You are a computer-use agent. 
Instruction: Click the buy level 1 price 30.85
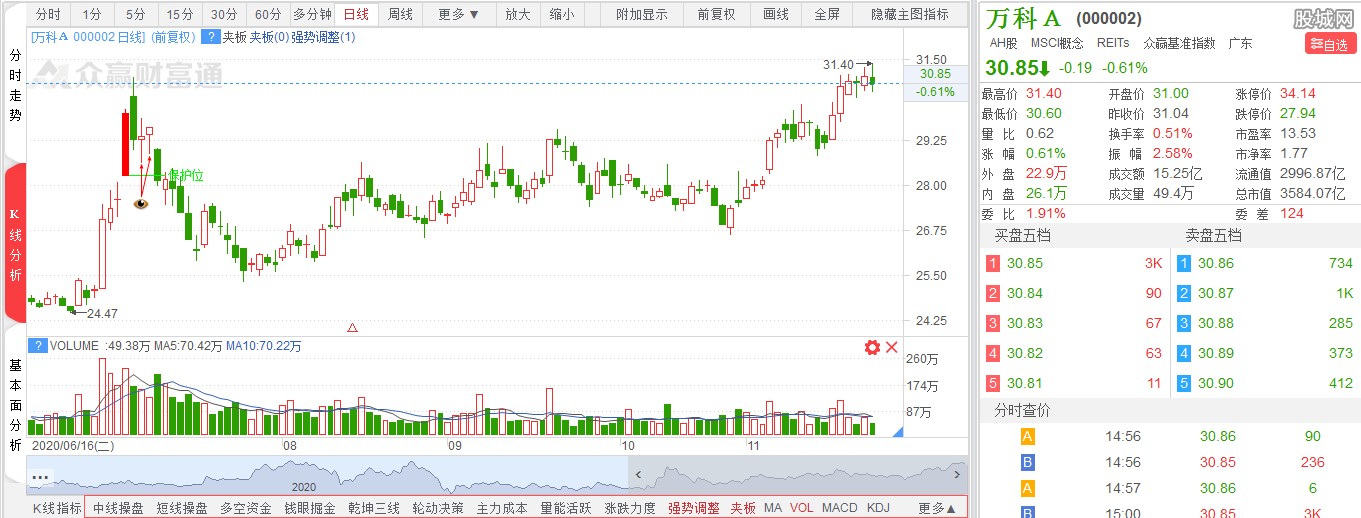click(x=1025, y=264)
